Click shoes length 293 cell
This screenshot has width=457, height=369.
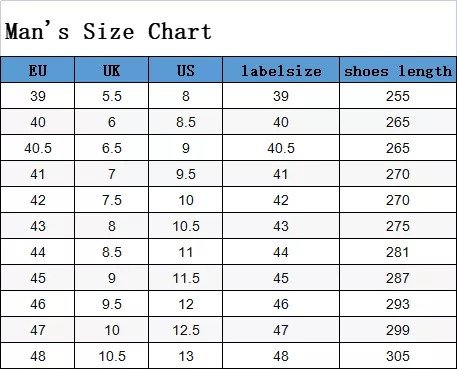coord(398,304)
